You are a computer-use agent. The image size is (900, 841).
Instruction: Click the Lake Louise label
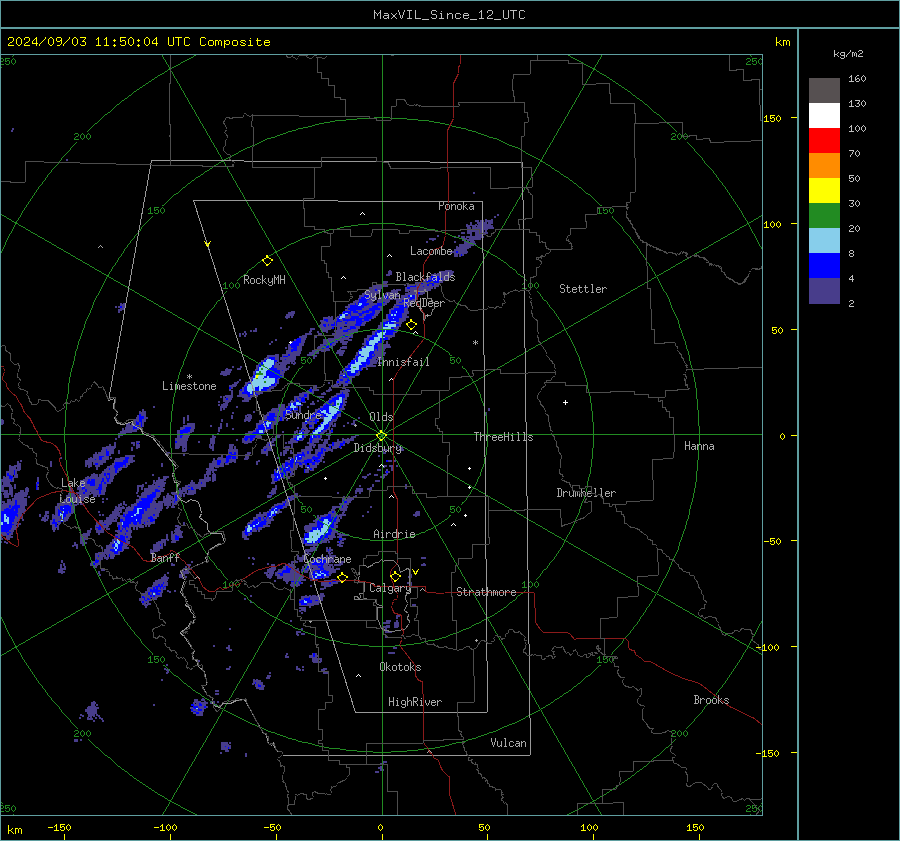(77, 491)
